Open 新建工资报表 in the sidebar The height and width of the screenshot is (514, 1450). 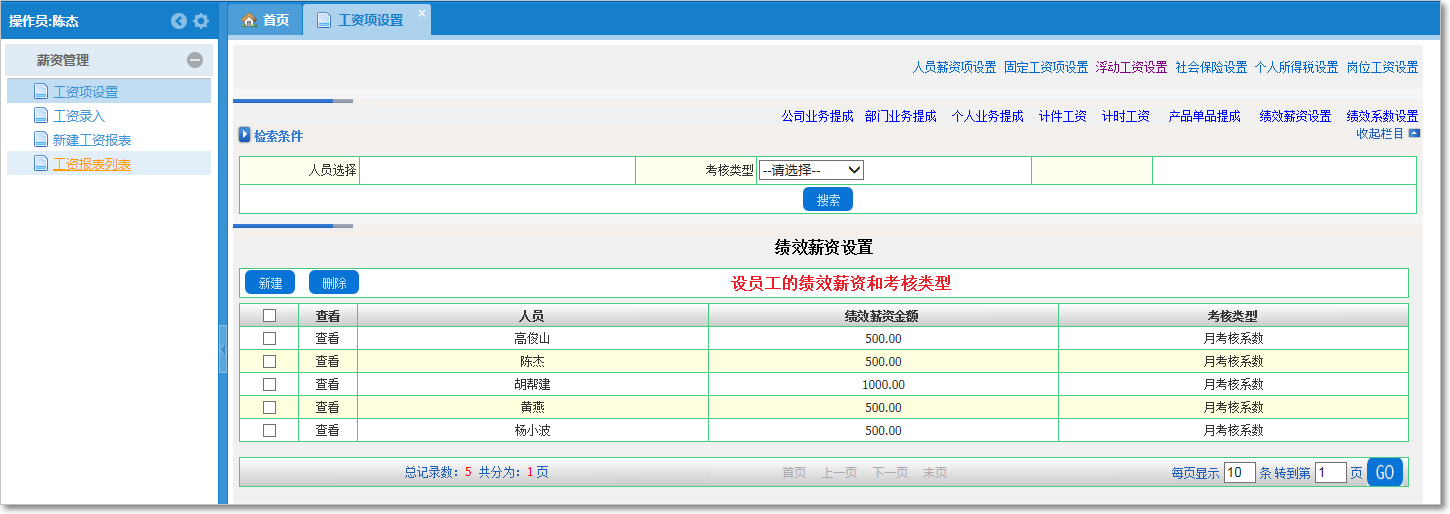click(x=92, y=140)
